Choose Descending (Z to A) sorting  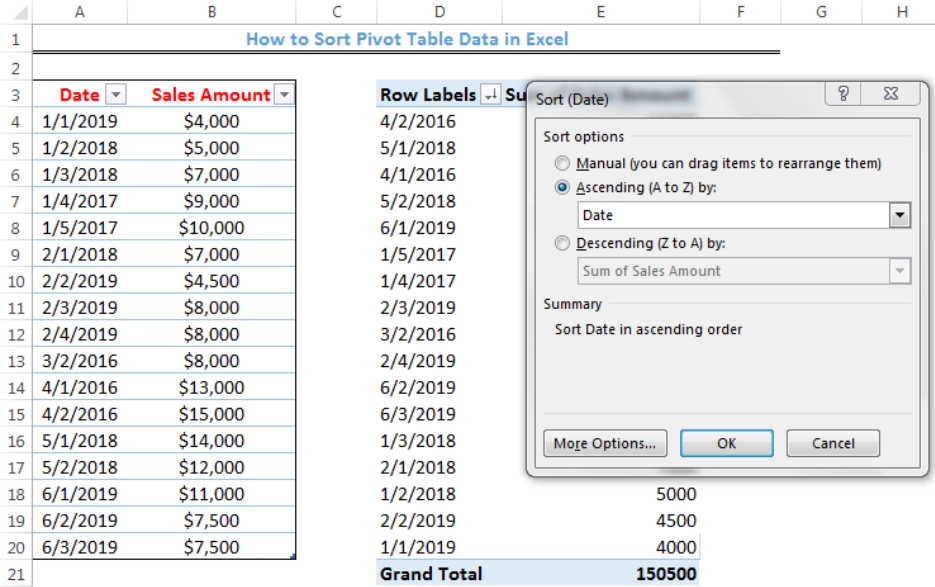pos(562,243)
